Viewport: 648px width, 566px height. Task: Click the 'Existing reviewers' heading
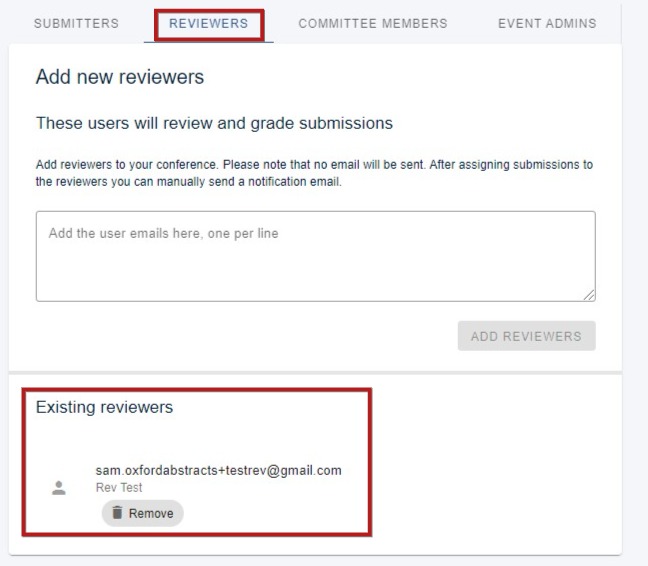(105, 407)
